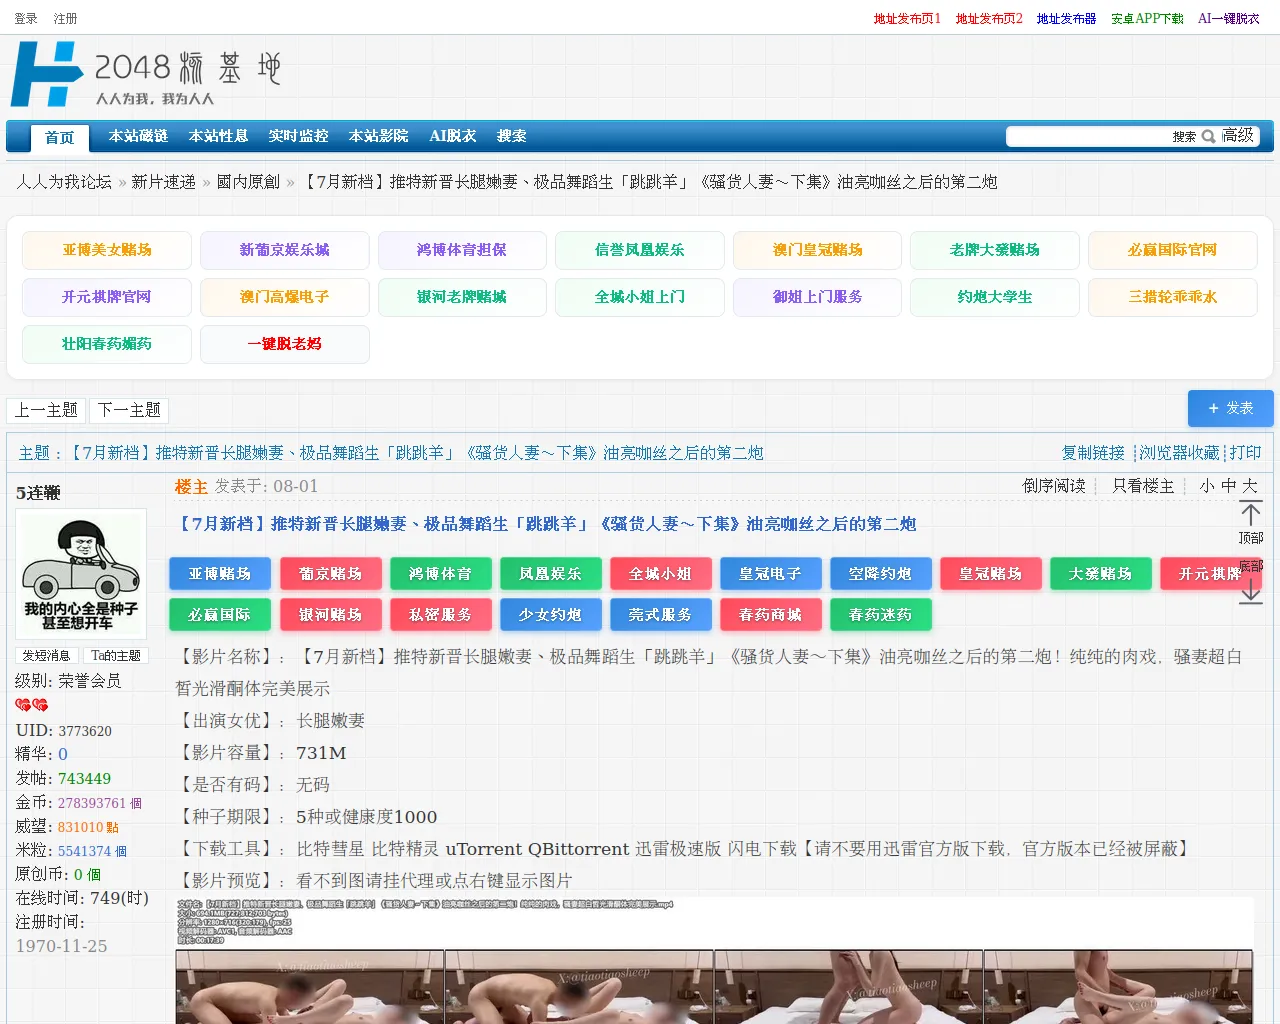Click the poster's cartoon avatar image
The height and width of the screenshot is (1024, 1280).
tap(81, 573)
